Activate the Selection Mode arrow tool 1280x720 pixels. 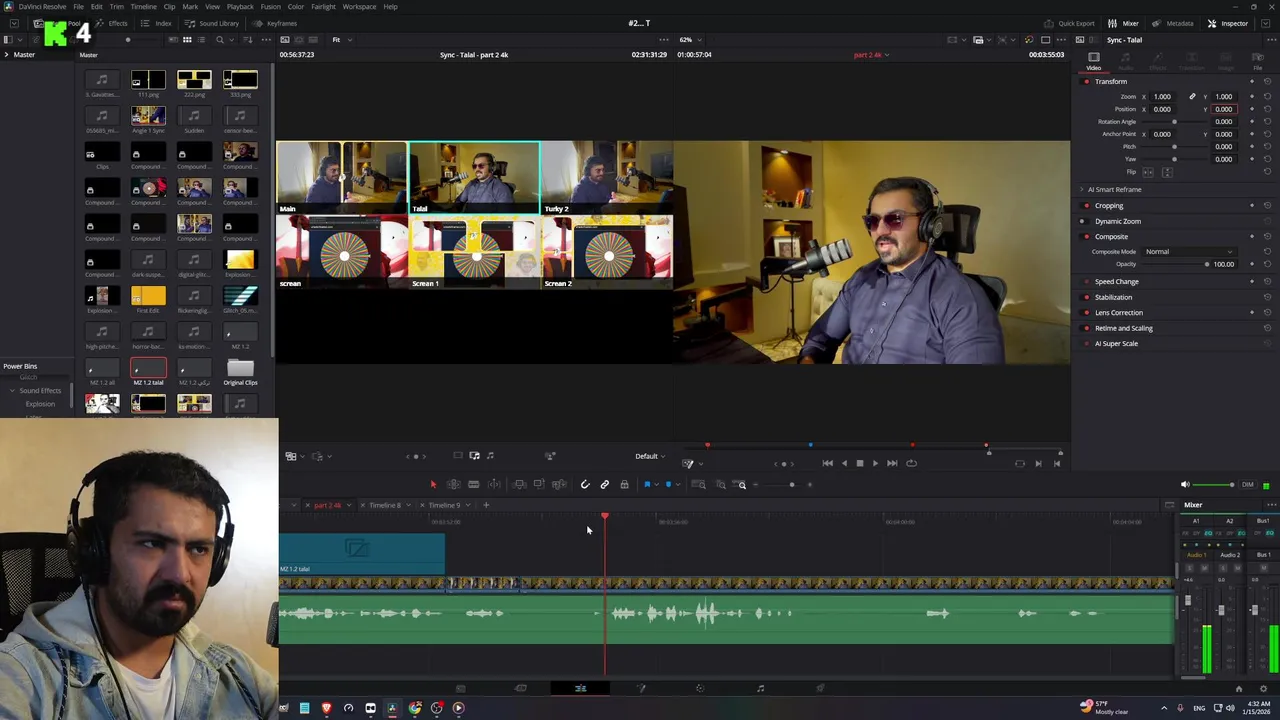(433, 485)
